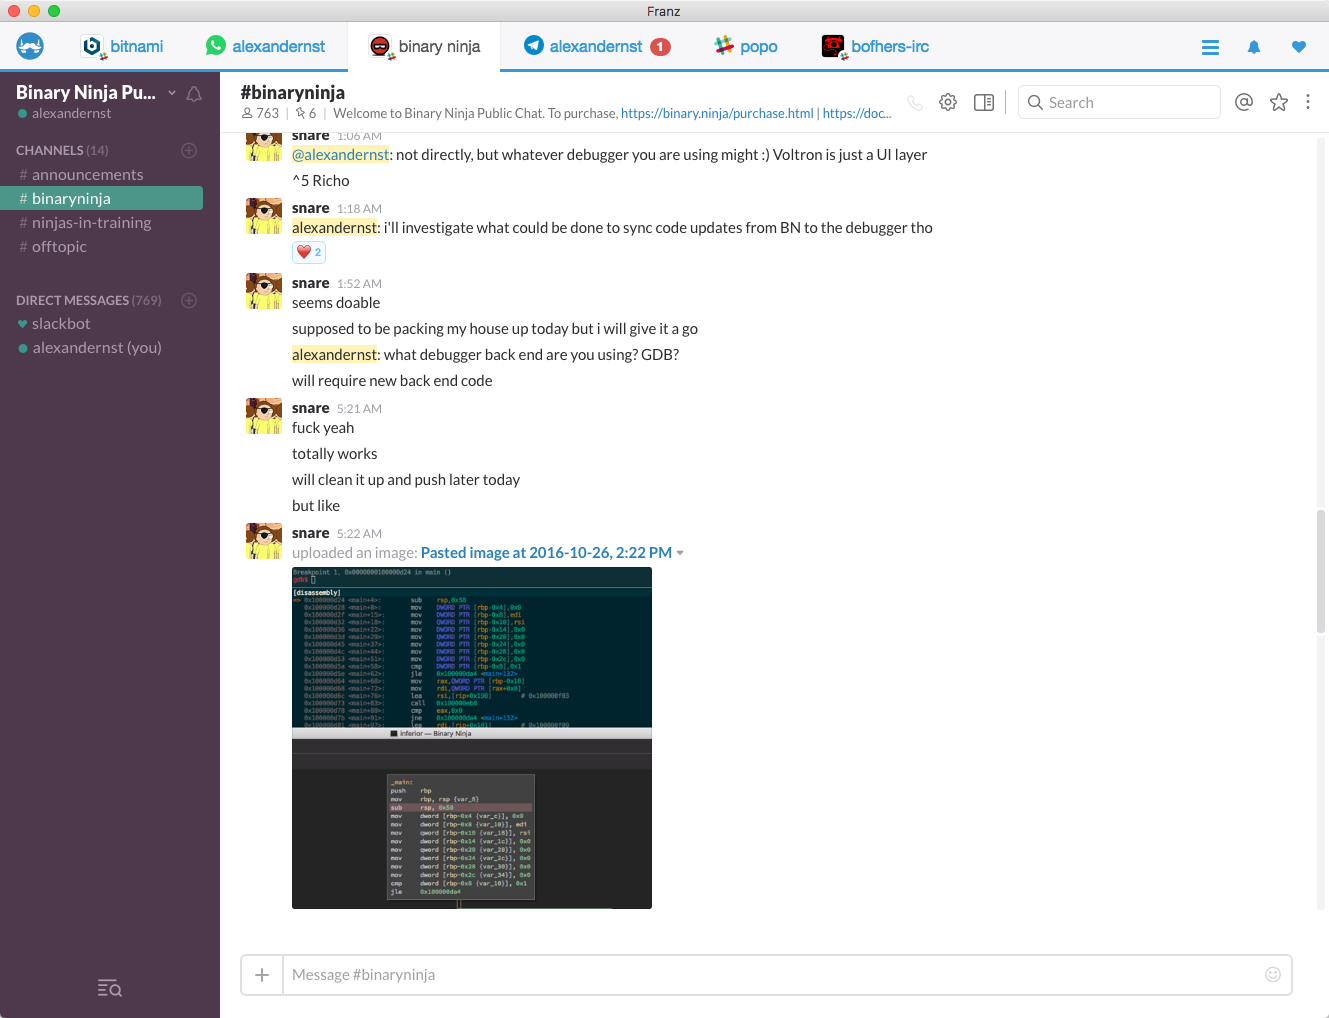Open snare's profile at 1:18 AM message

click(x=310, y=208)
